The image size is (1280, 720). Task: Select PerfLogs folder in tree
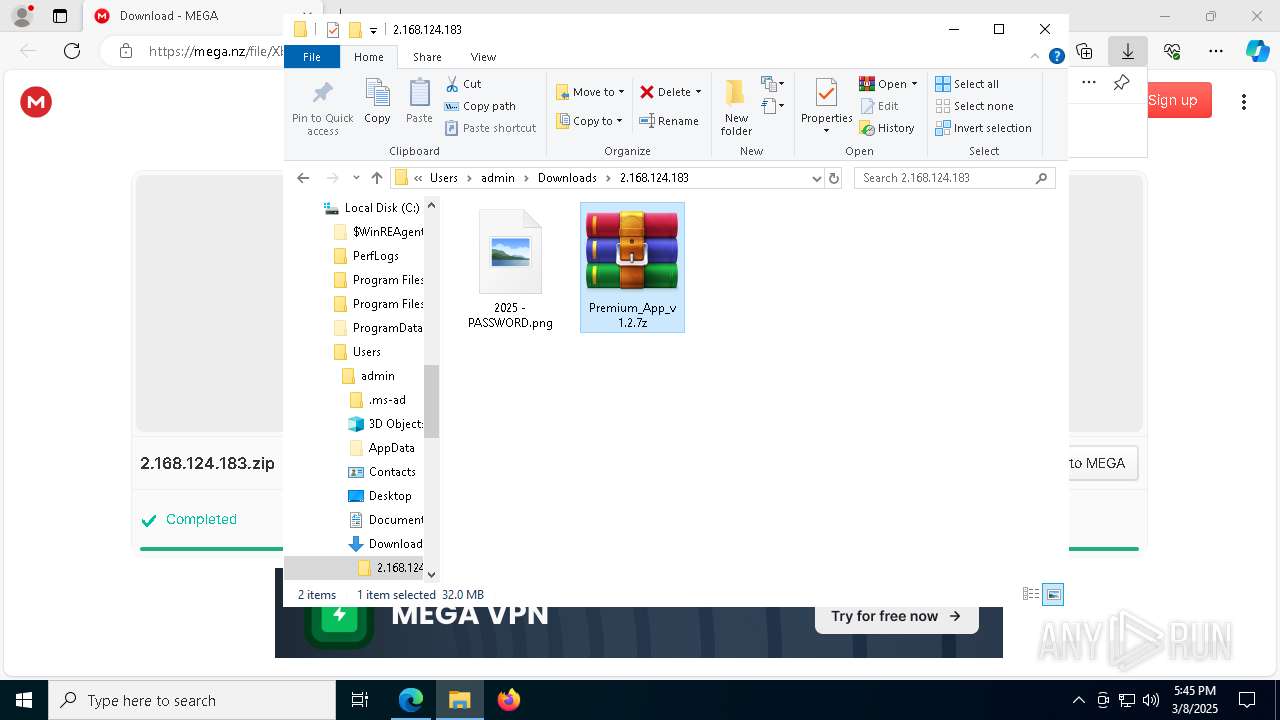pos(365,256)
